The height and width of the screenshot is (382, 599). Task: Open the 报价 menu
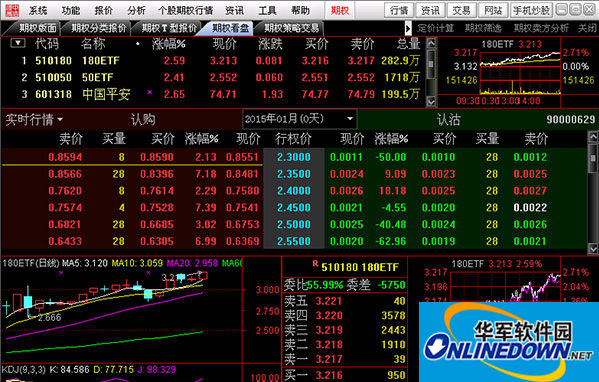[104, 10]
